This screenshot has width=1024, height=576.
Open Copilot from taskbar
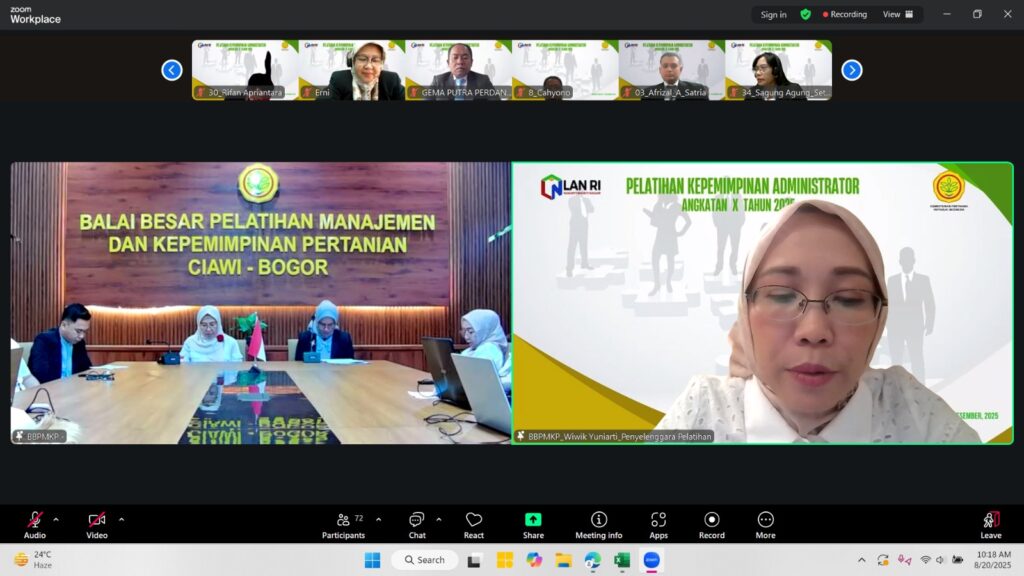click(x=534, y=560)
